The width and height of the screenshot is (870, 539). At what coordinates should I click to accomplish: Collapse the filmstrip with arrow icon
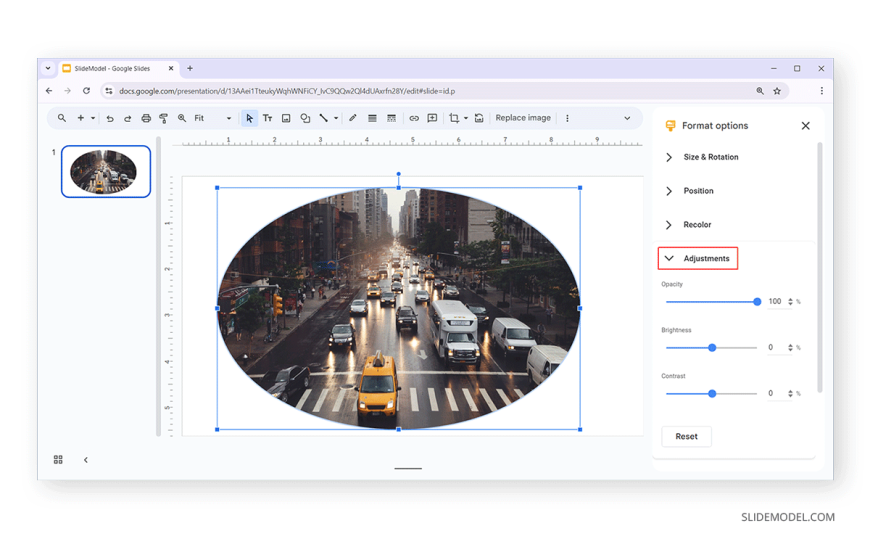tap(85, 460)
